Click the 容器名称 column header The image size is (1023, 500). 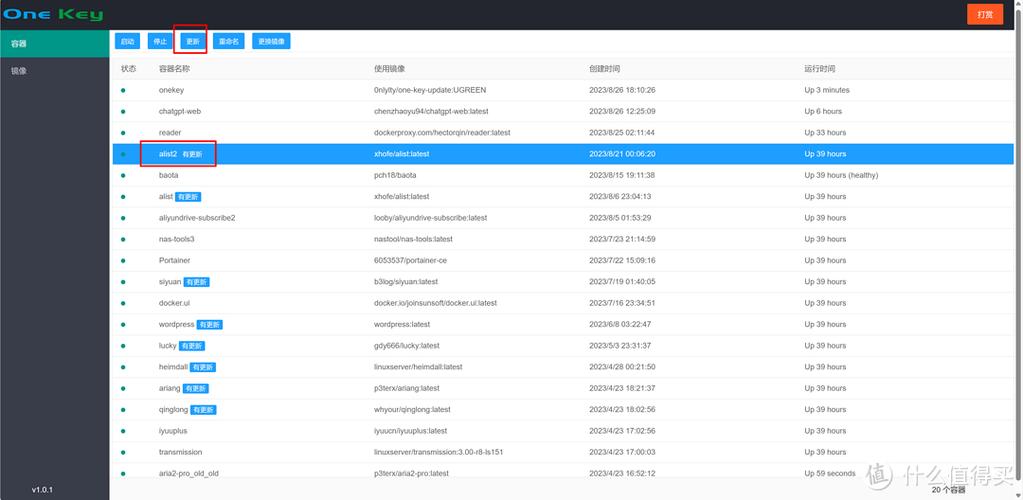pos(174,69)
